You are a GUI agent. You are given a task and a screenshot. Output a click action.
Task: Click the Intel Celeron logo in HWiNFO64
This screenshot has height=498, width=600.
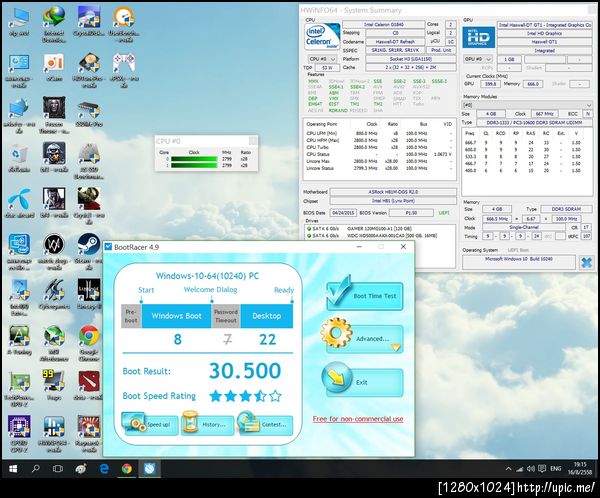pos(322,37)
